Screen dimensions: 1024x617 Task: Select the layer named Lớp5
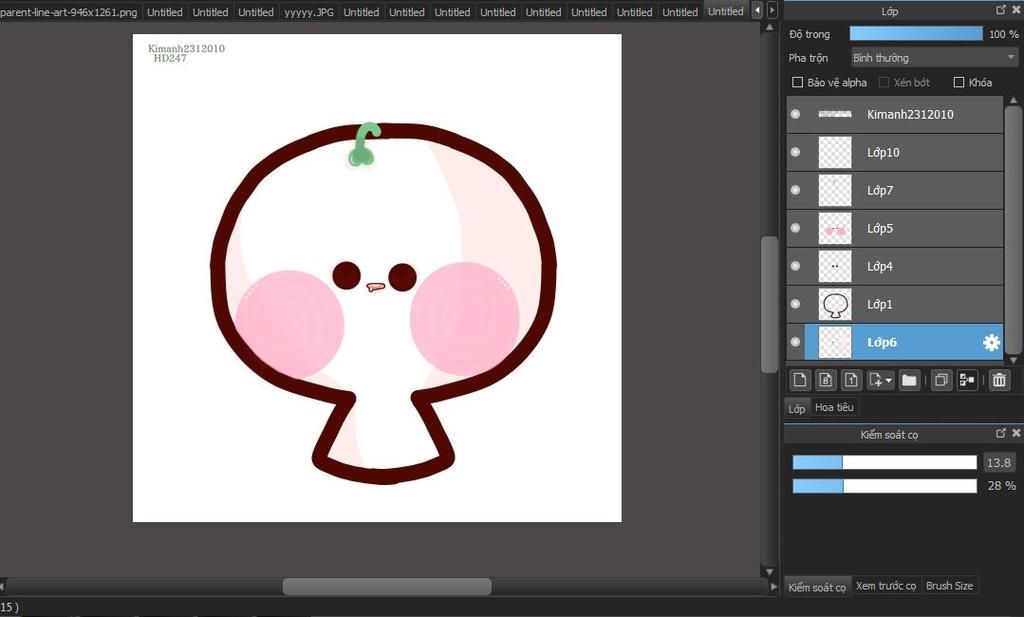[x=880, y=228]
